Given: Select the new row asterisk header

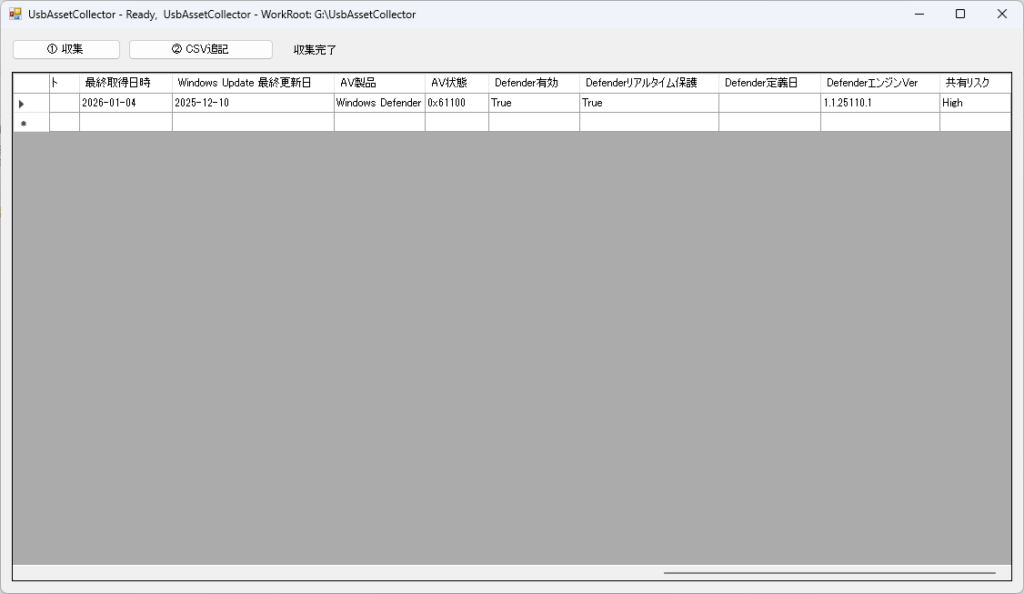Looking at the screenshot, I should (22, 122).
